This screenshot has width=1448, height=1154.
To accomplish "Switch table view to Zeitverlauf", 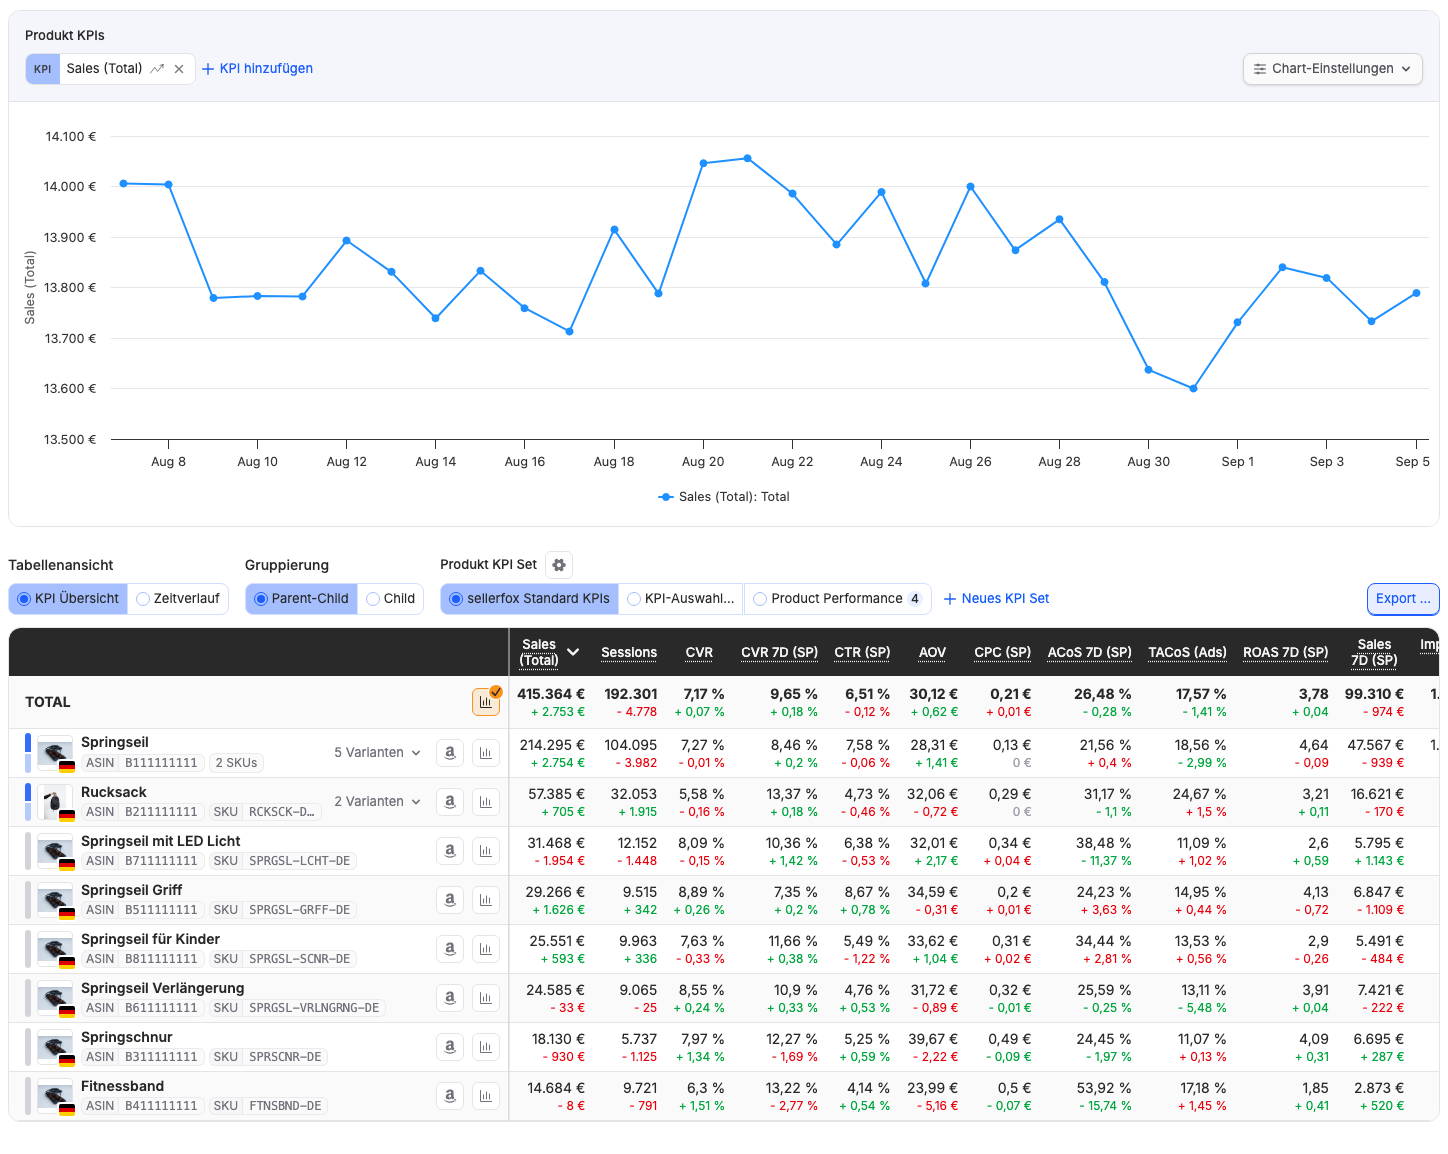I will [178, 599].
